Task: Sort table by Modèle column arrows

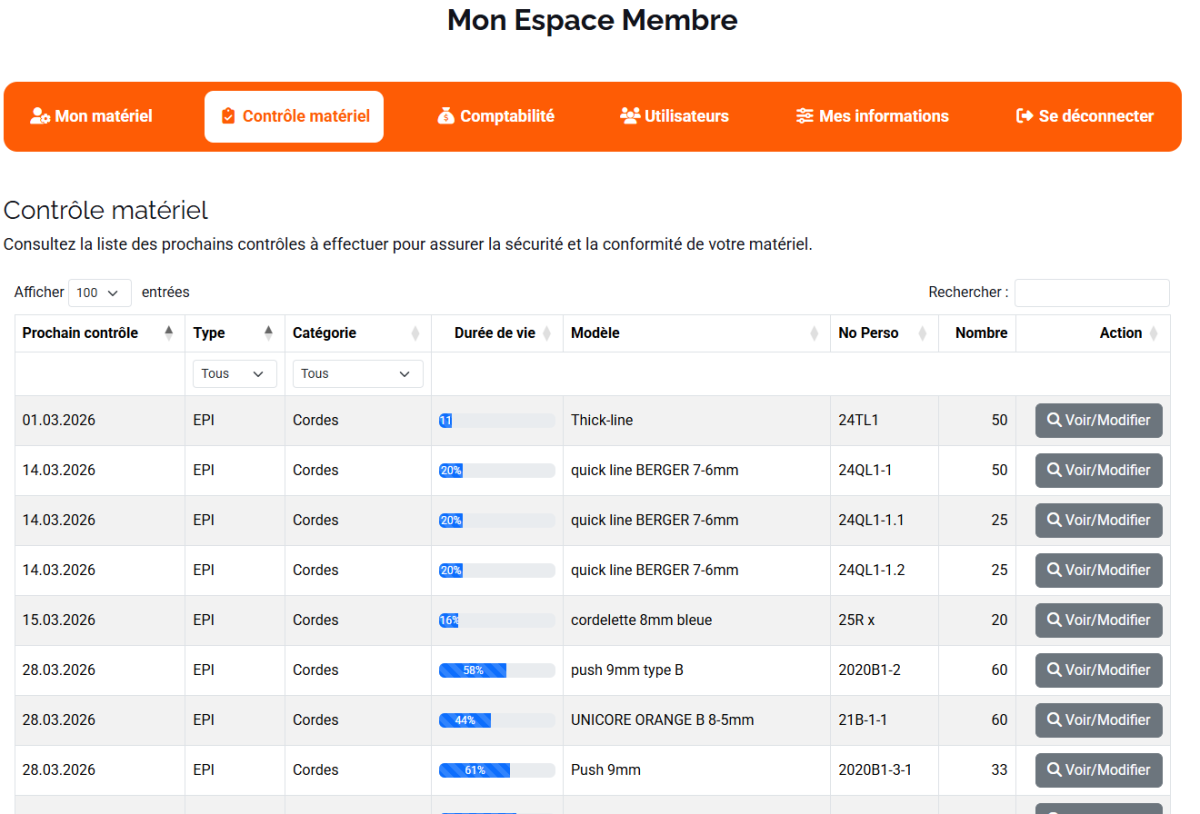Action: click(814, 333)
